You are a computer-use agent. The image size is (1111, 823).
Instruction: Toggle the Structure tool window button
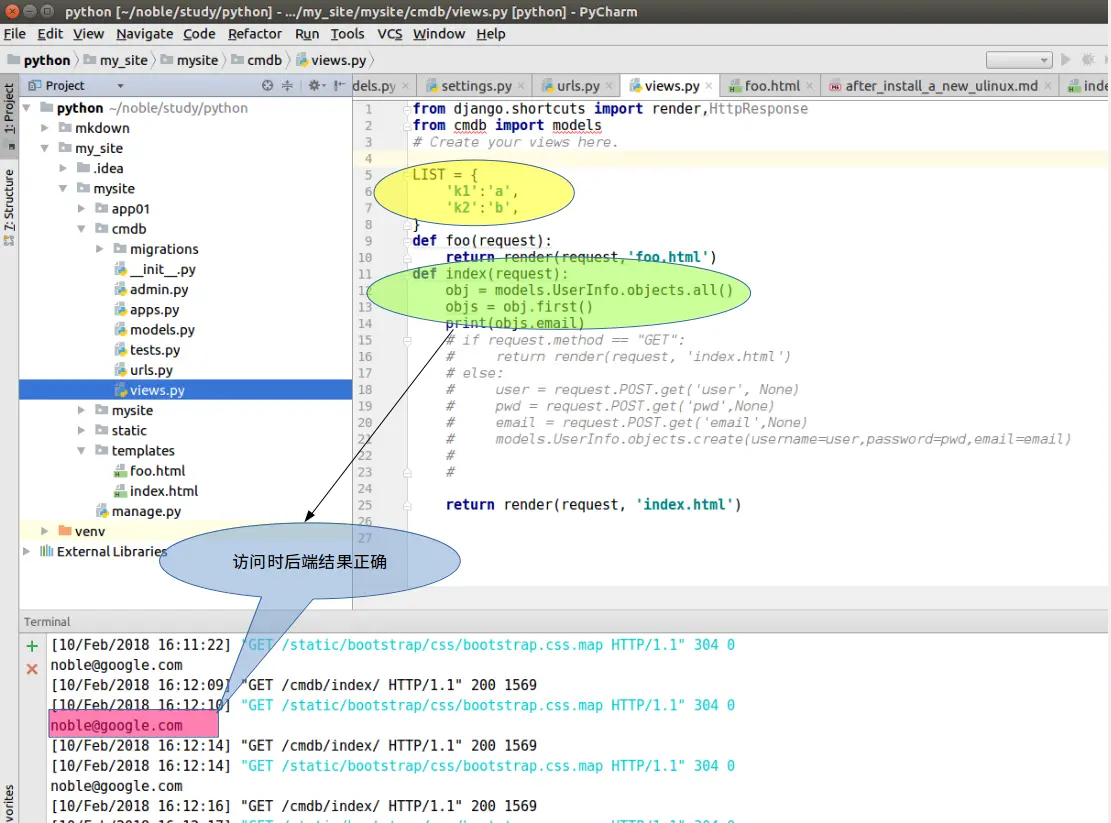[x=9, y=200]
